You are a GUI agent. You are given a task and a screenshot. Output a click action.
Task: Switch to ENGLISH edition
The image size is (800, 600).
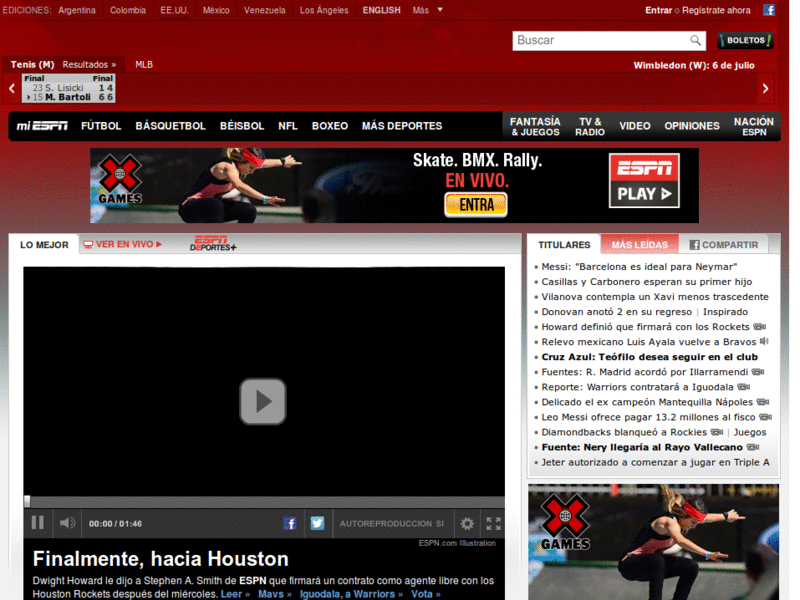pos(381,10)
